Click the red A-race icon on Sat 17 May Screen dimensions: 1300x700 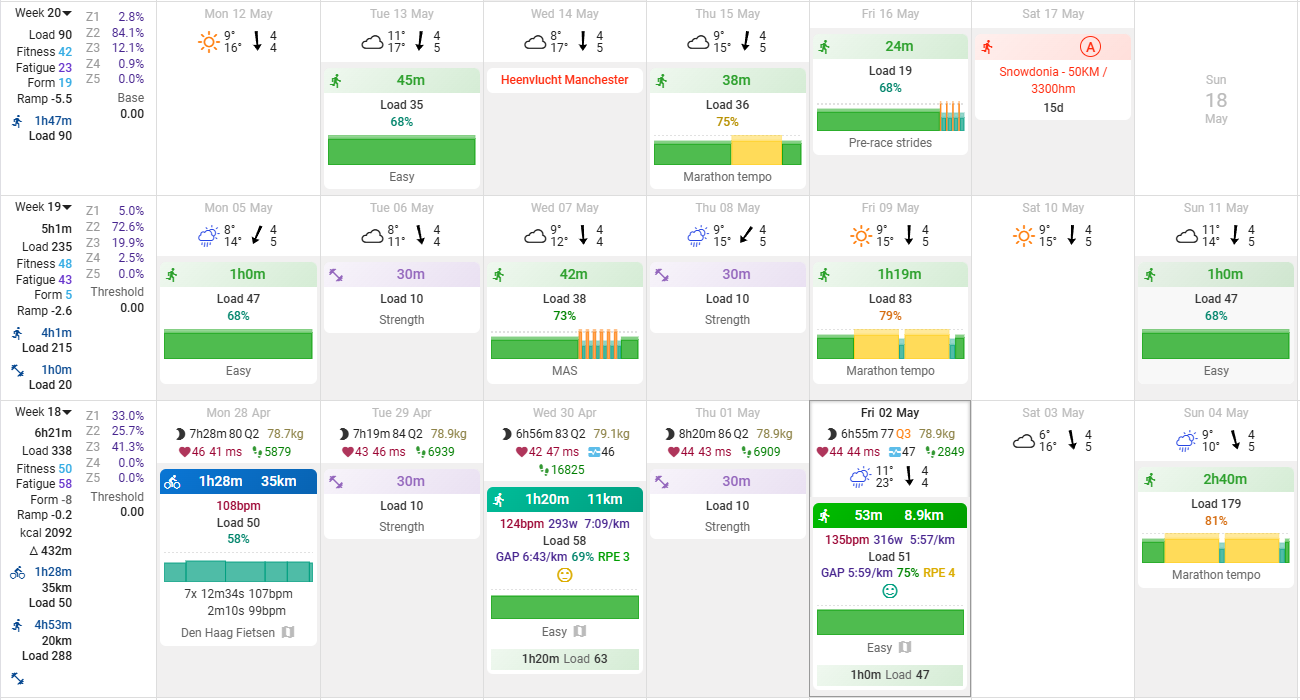(1089, 46)
